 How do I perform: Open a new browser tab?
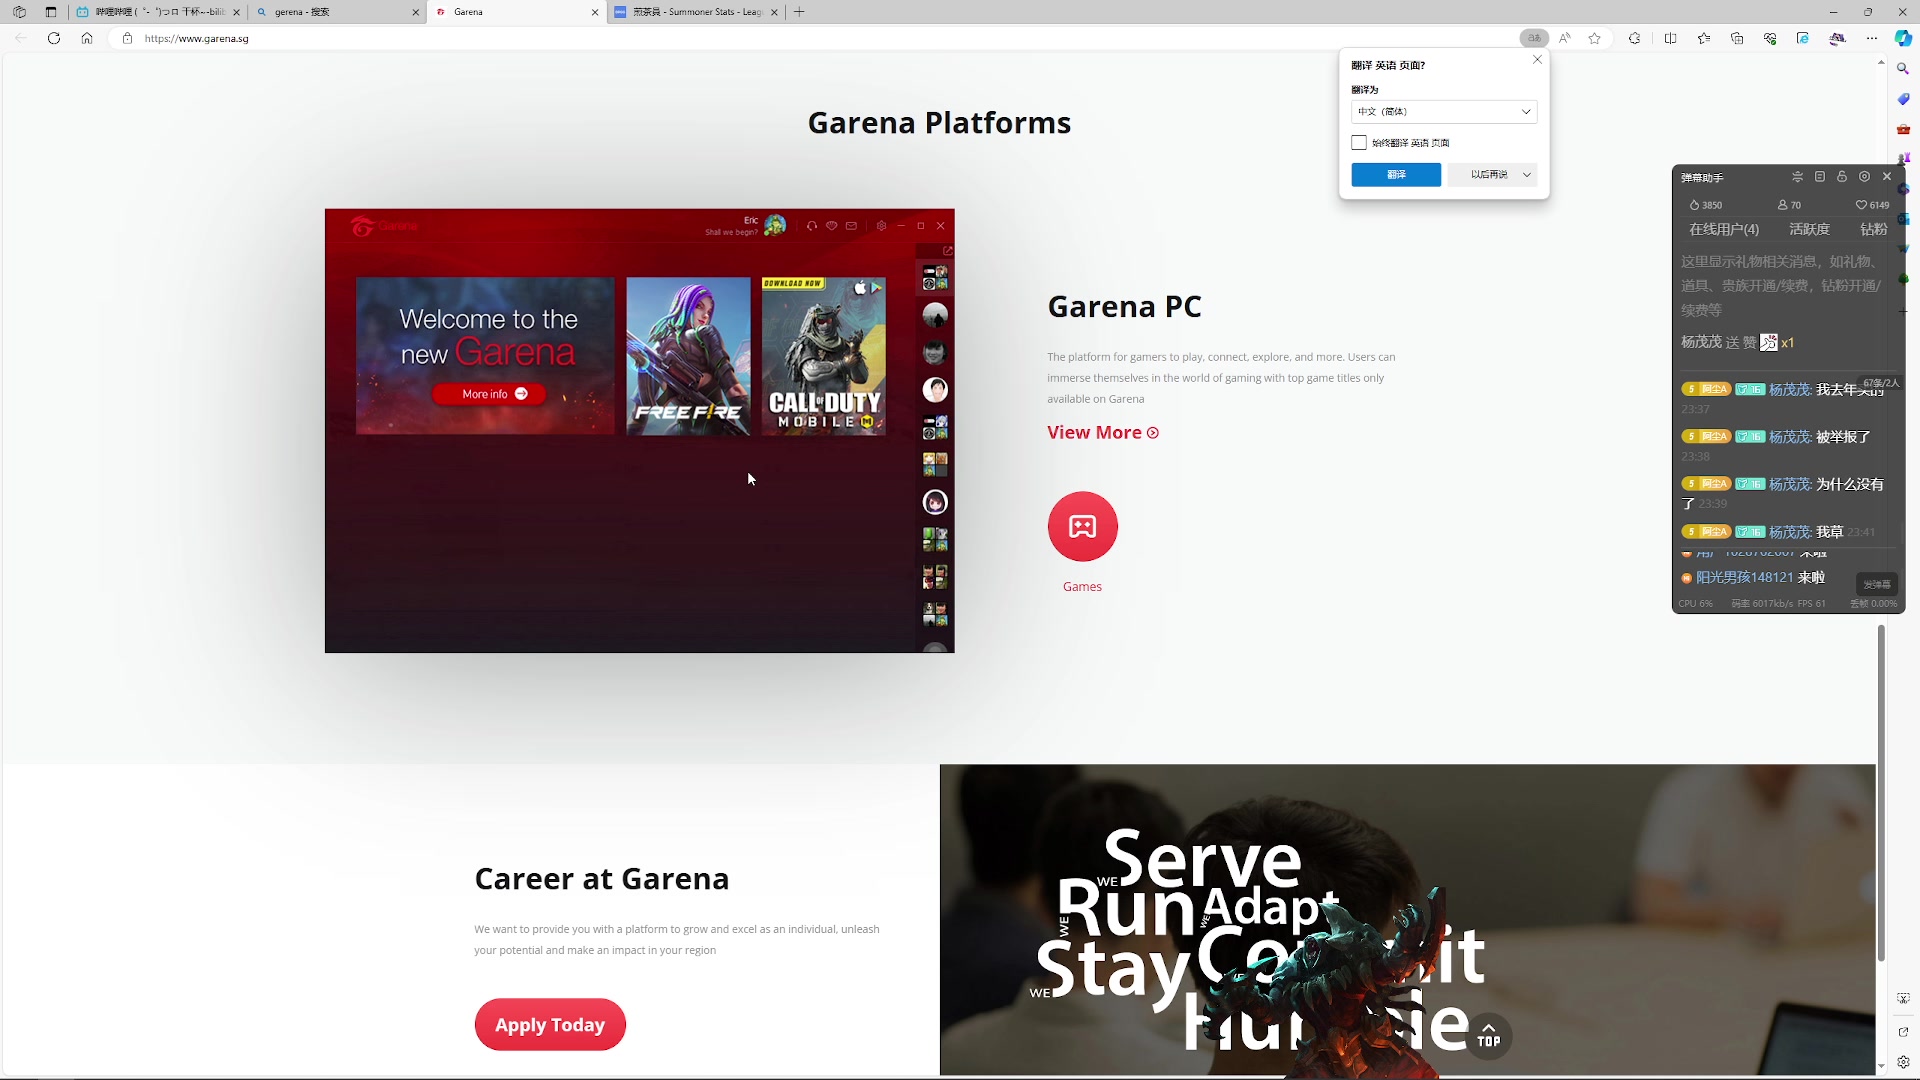click(x=799, y=12)
